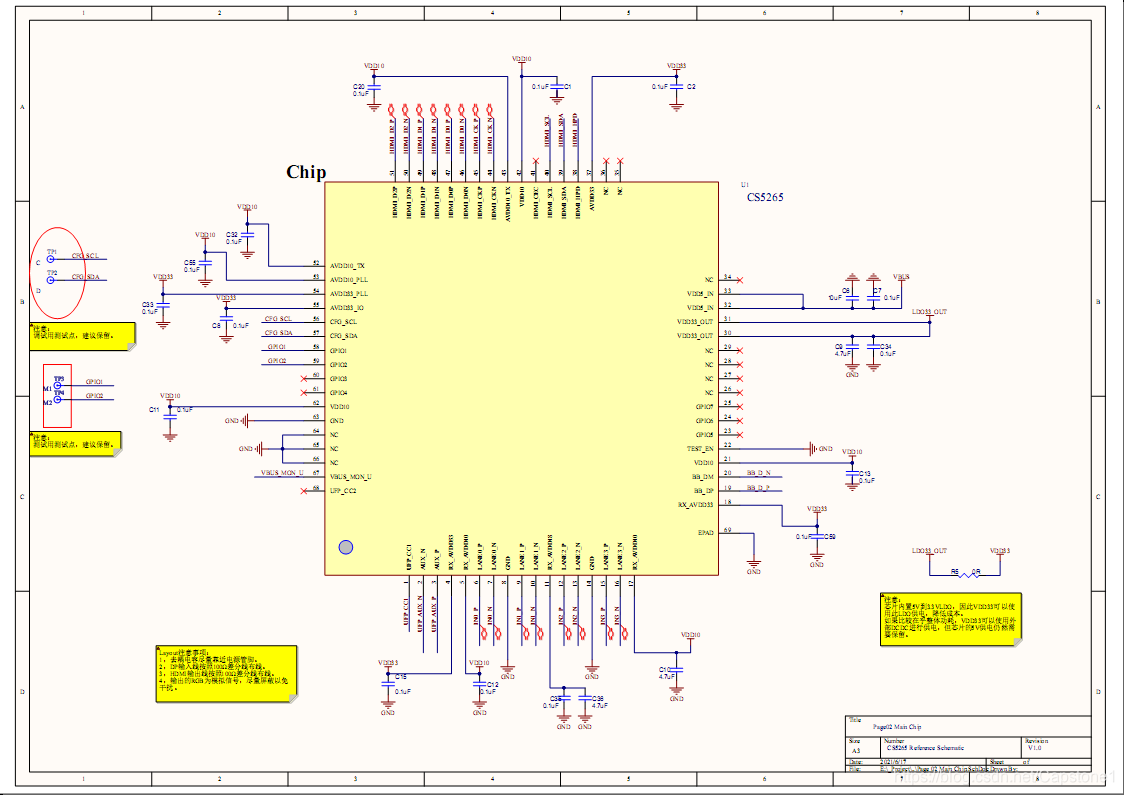Select capacitor C59 on RX_AVDD33
This screenshot has width=1124, height=795.
click(817, 536)
